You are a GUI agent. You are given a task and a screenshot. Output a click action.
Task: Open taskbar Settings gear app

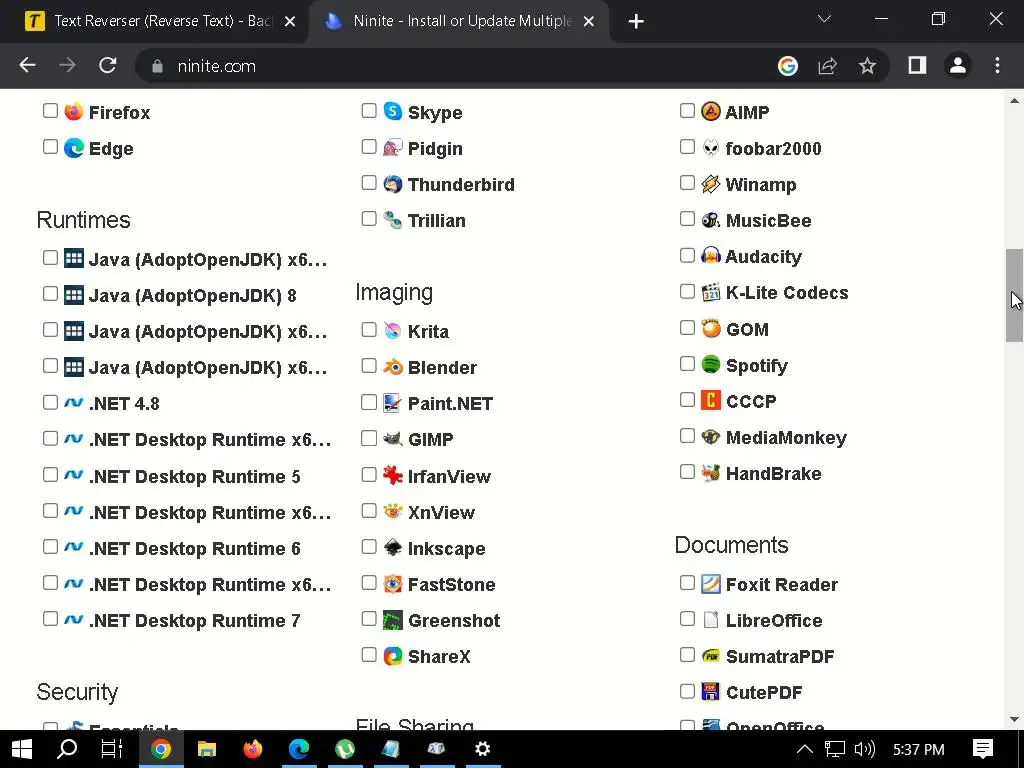pos(482,749)
